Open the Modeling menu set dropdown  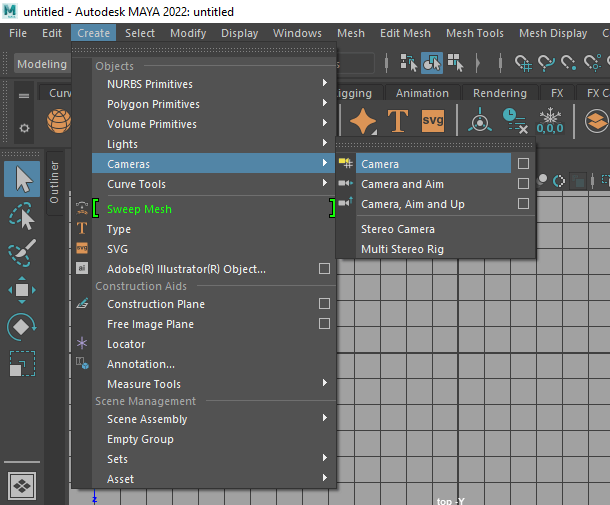(40, 64)
